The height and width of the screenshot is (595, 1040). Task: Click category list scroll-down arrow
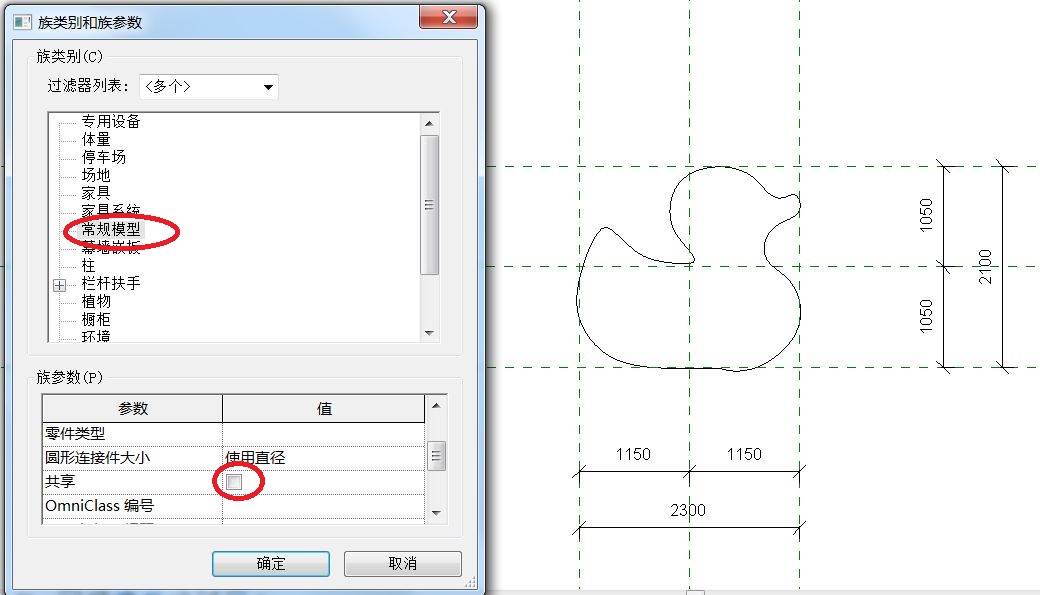tap(429, 333)
